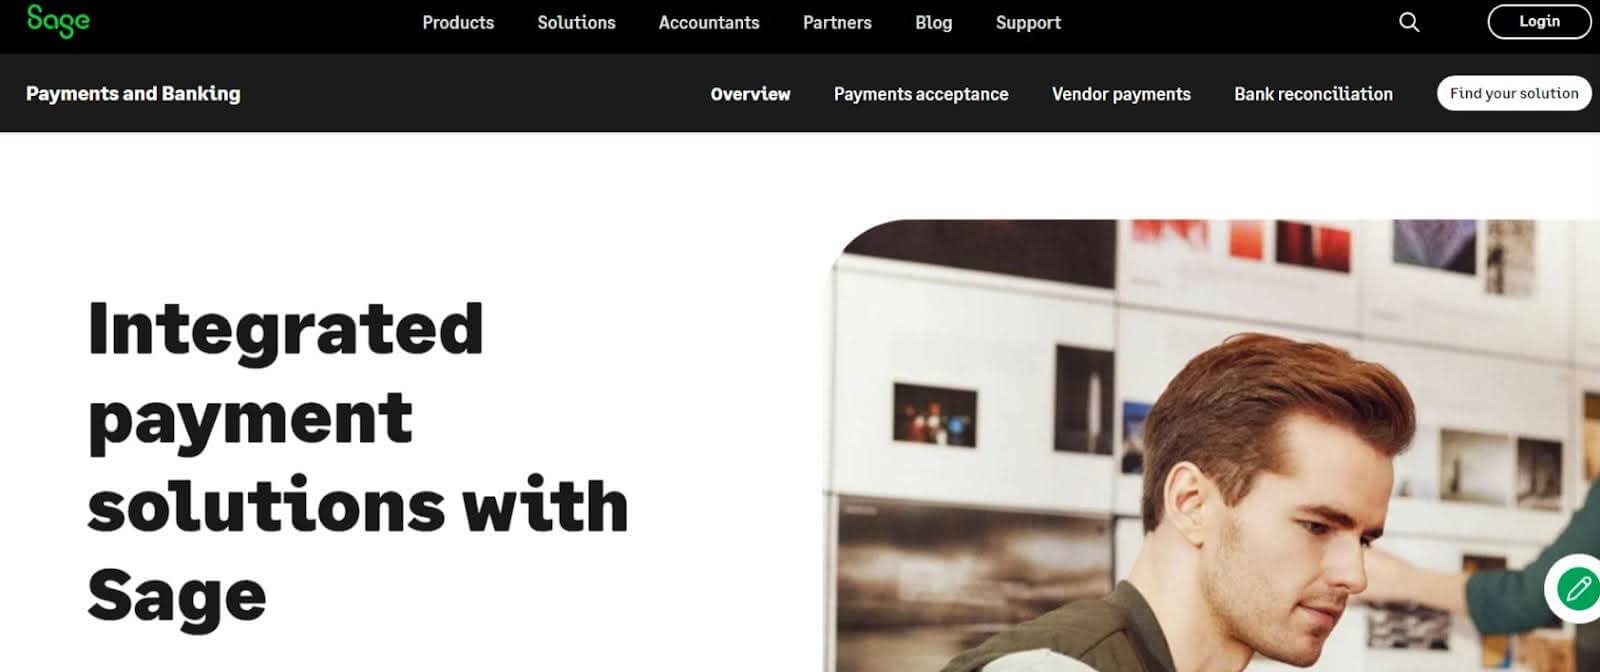Click the word Sage in hero headline

coord(177,596)
